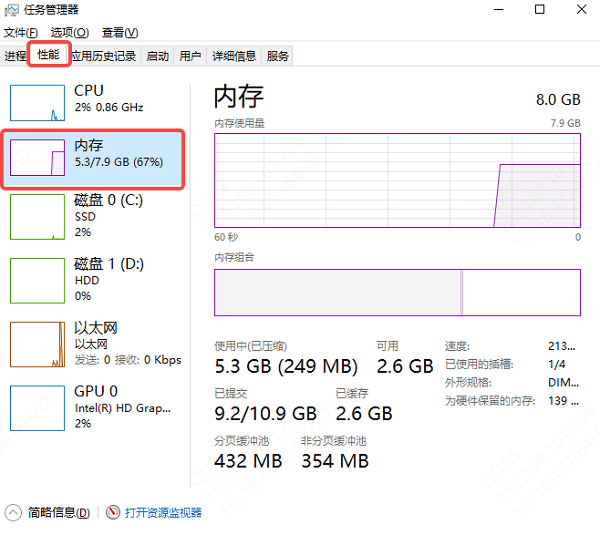Expand the 查看(V) menu
Viewport: 600px width, 535px height.
click(120, 33)
